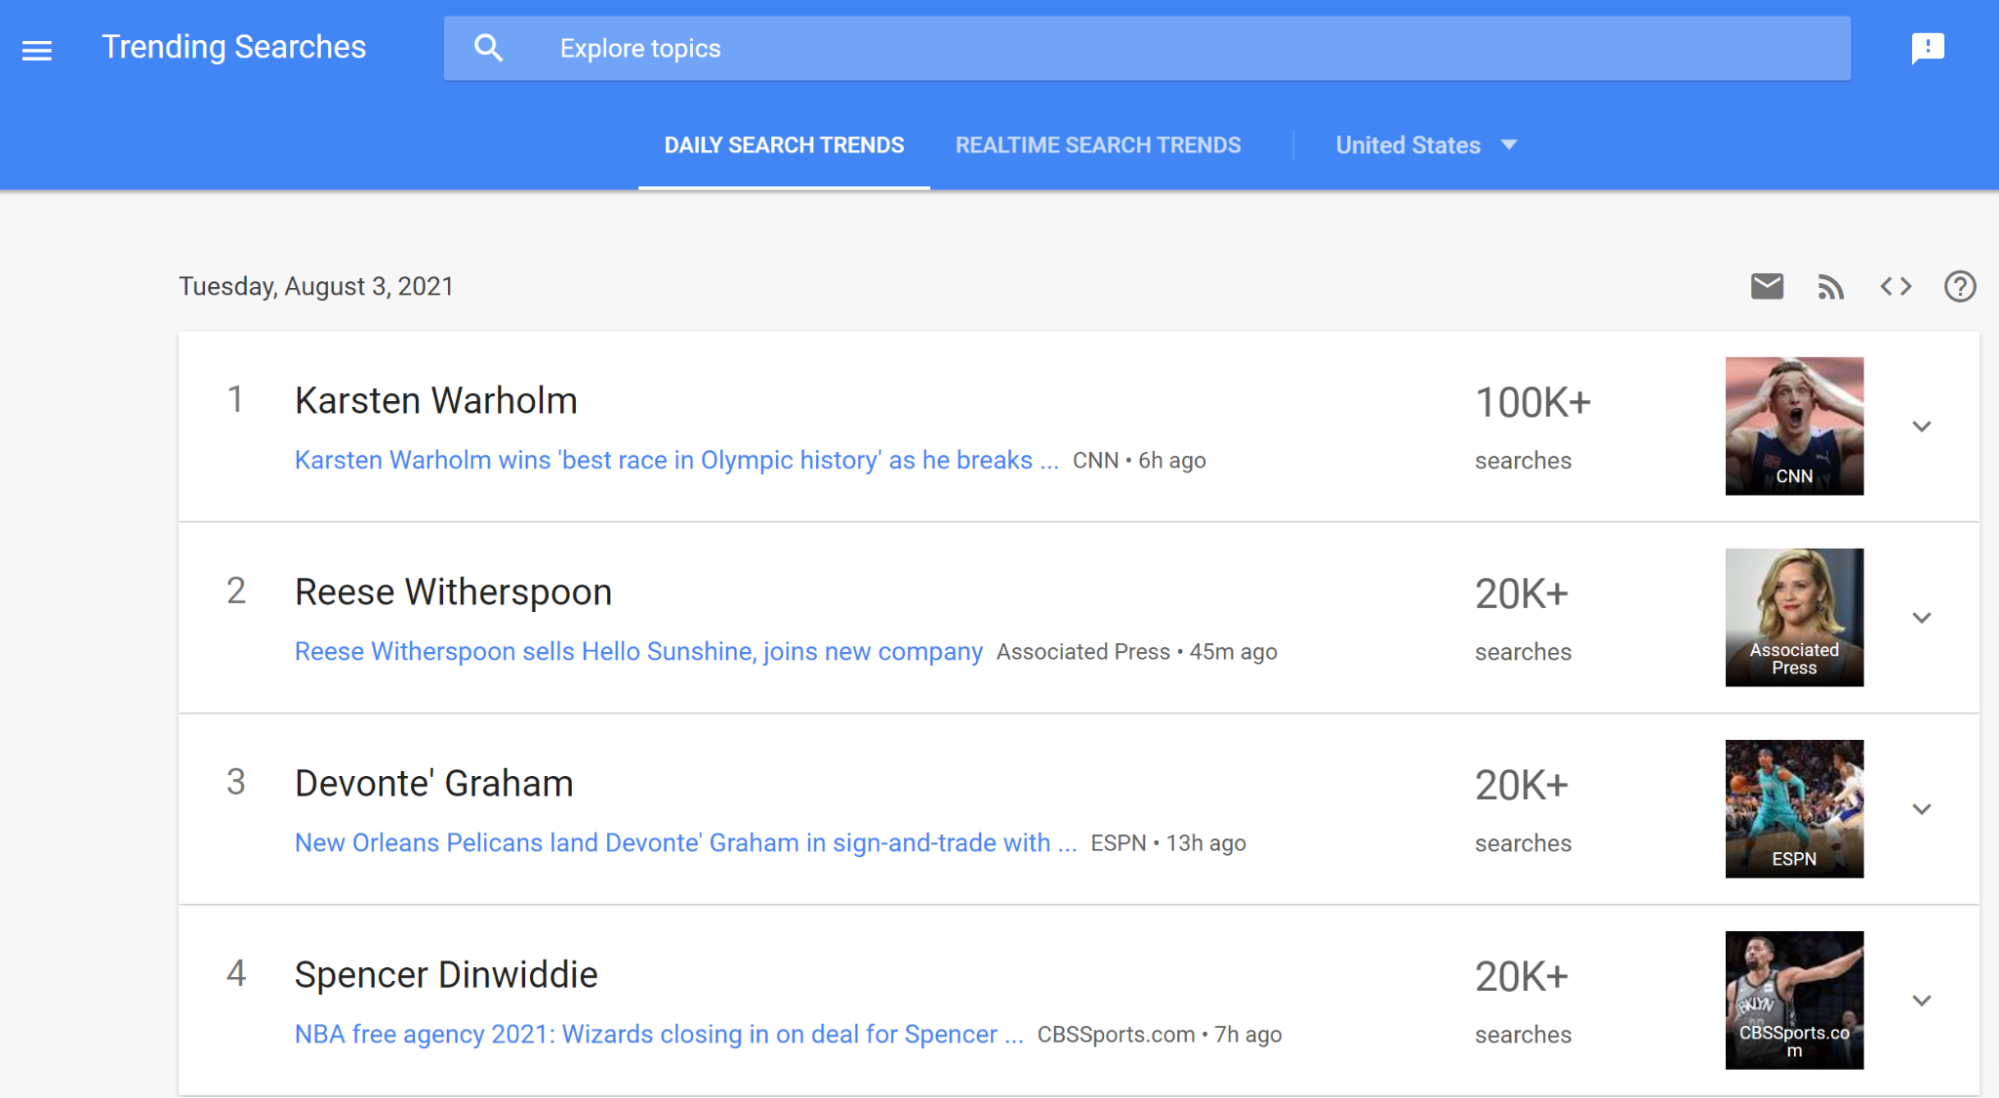Screen dimensions: 1999x1098
Task: Click the search magnifier icon
Action: click(x=488, y=48)
